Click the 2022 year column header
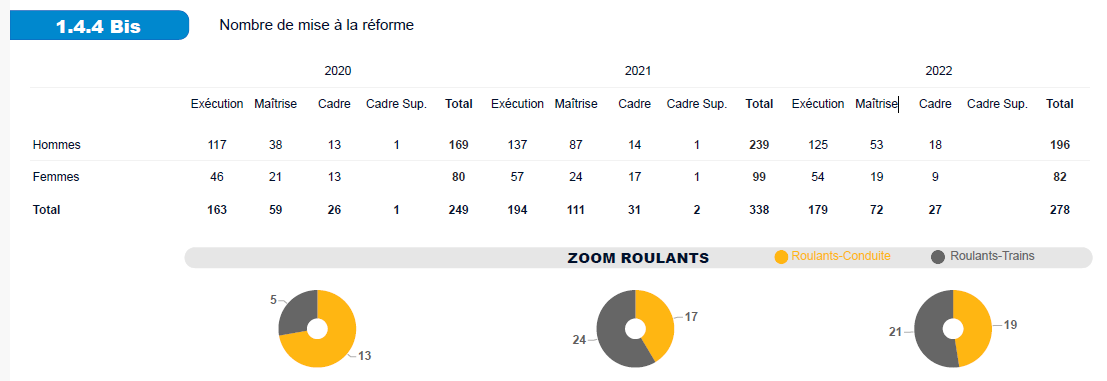The image size is (1107, 381). click(x=939, y=71)
